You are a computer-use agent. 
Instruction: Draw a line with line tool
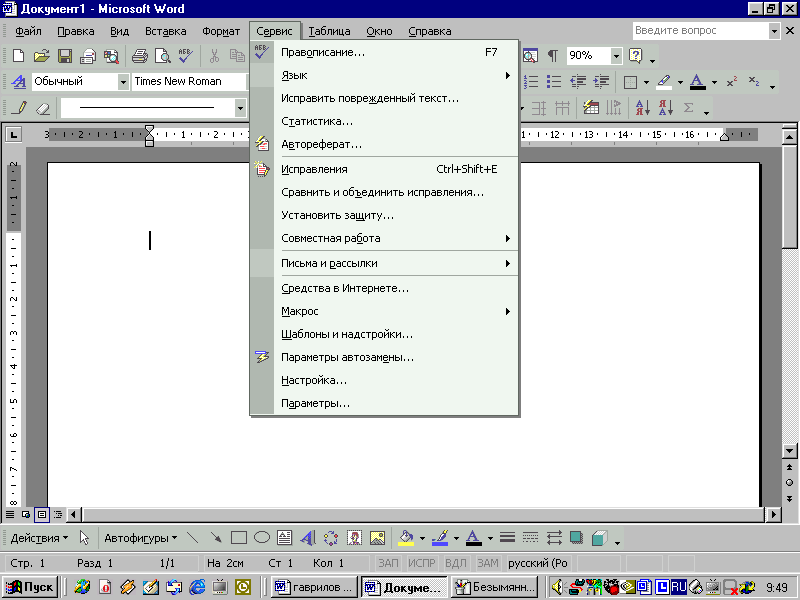(x=193, y=538)
